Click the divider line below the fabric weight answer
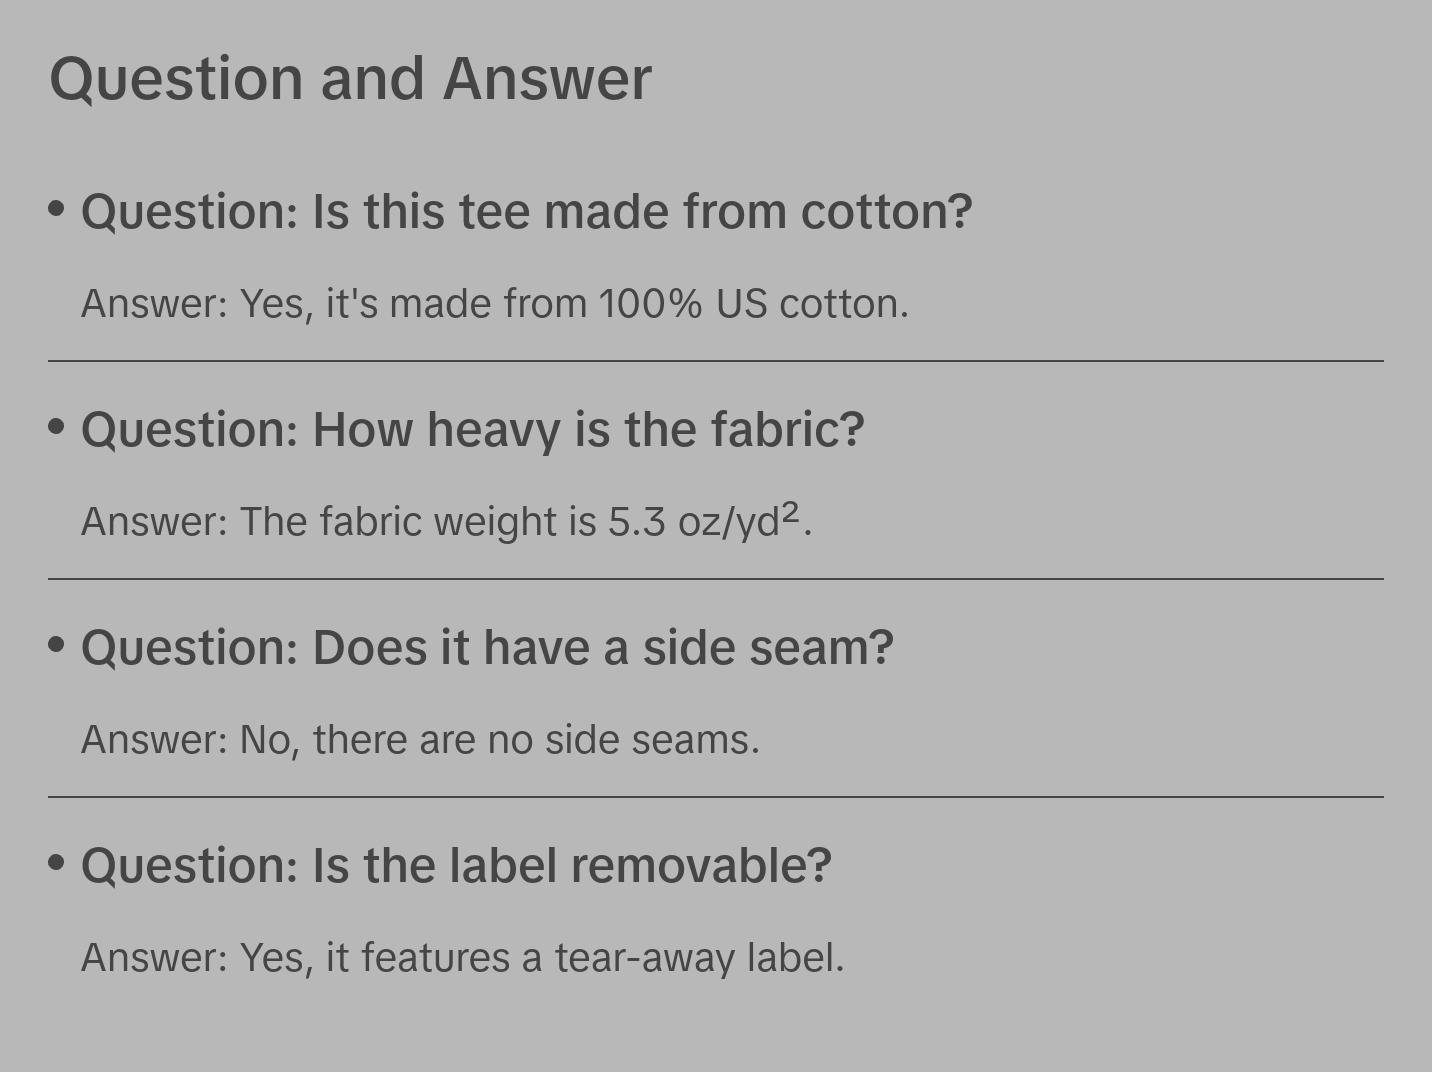The width and height of the screenshot is (1432, 1072). pyautogui.click(x=716, y=579)
